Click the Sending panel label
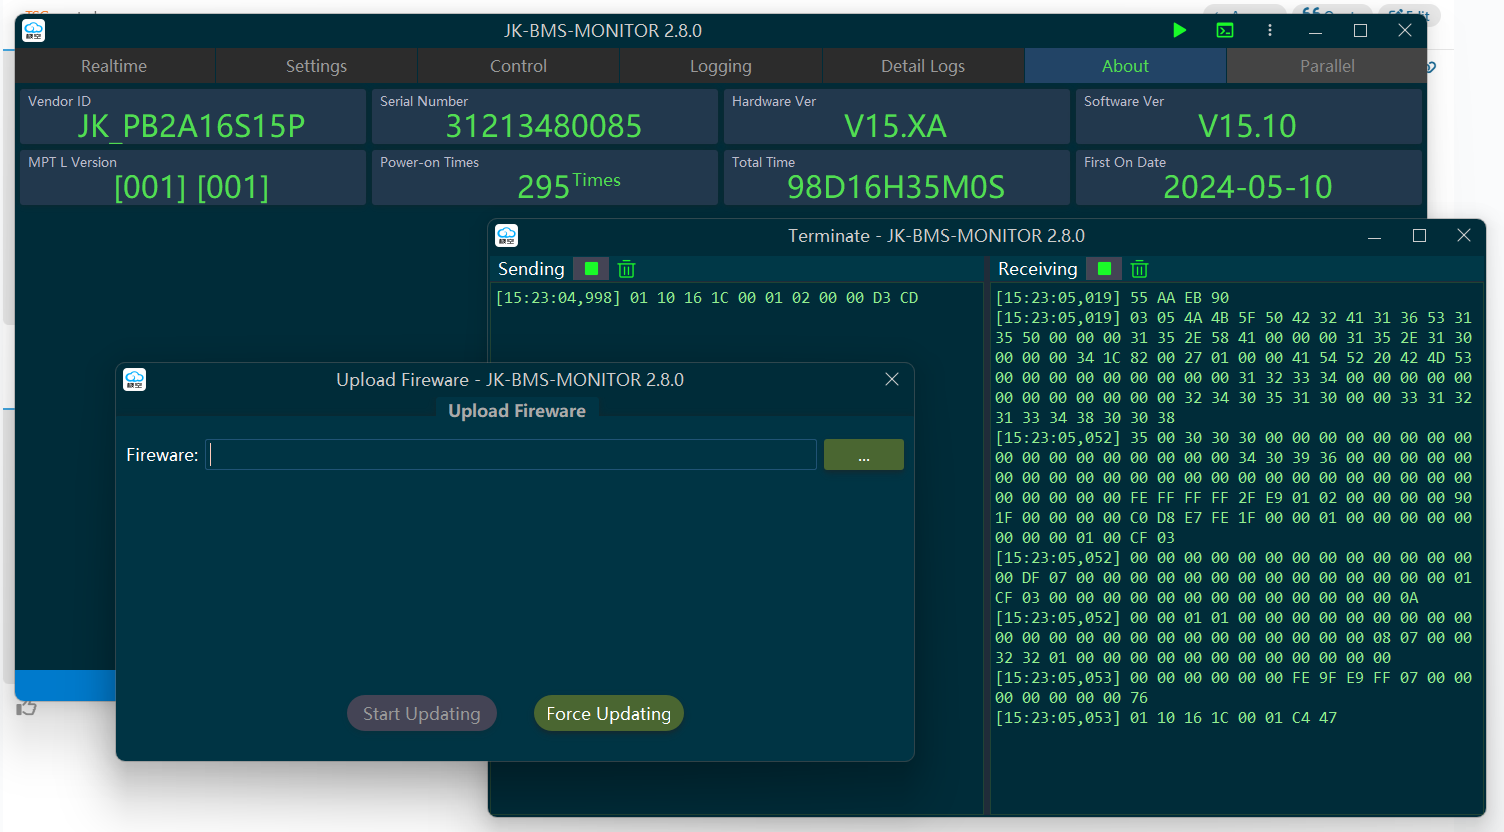This screenshot has height=832, width=1504. coord(531,269)
